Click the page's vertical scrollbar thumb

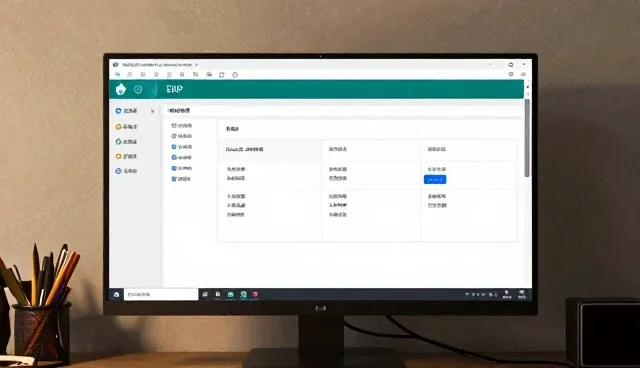tap(527, 137)
